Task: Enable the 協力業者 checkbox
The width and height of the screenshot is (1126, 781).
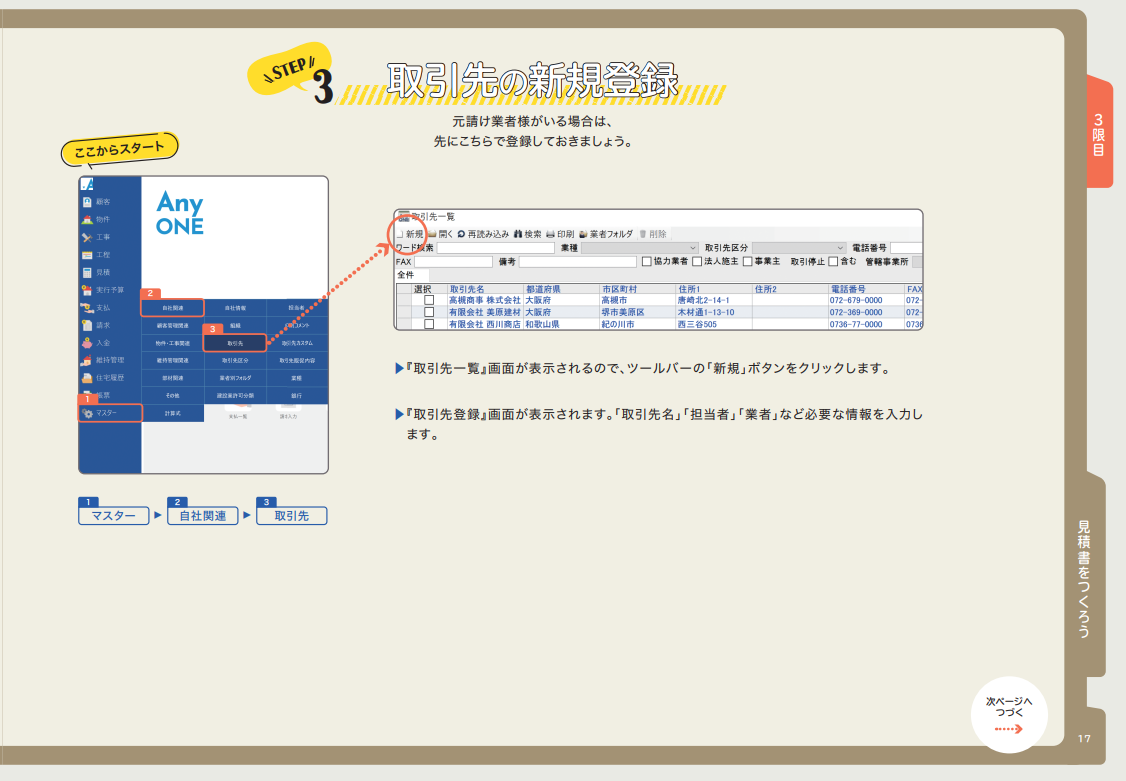Action: pos(647,262)
